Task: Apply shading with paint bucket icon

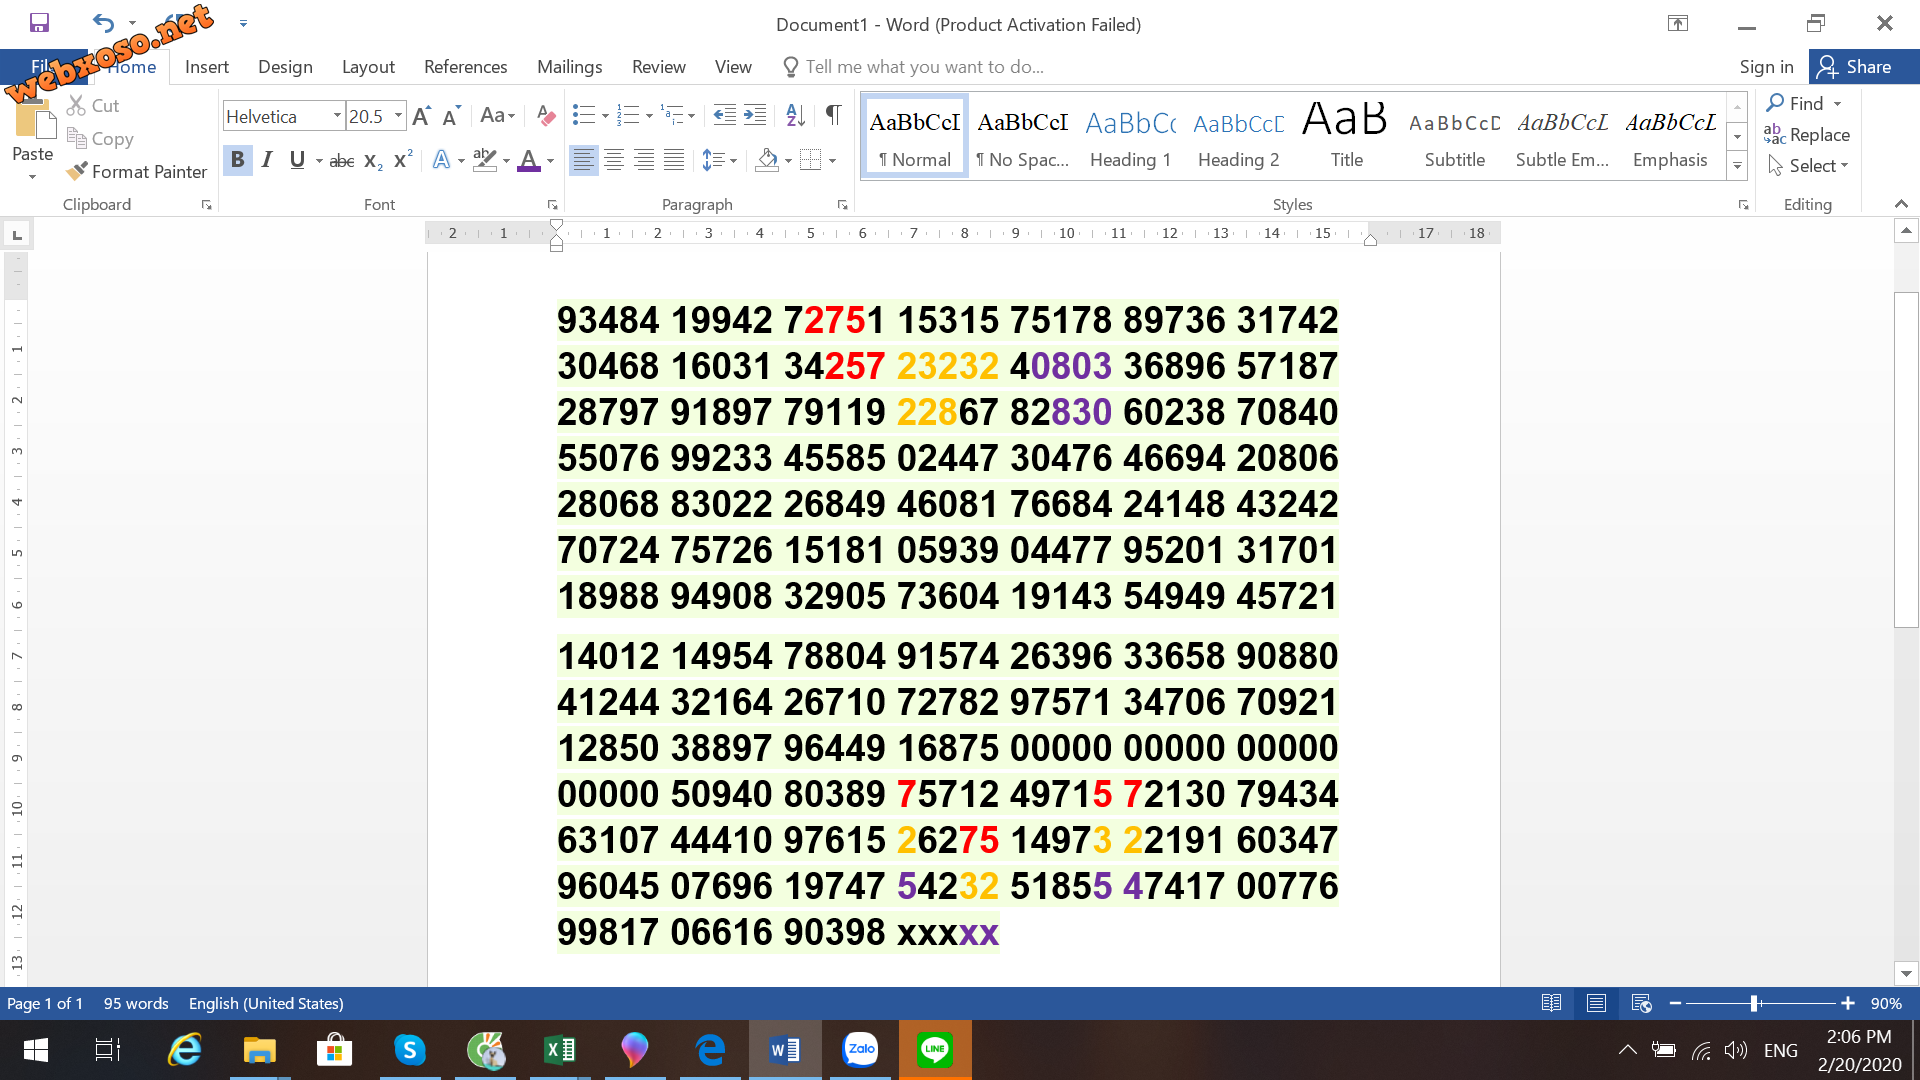Action: pos(767,160)
